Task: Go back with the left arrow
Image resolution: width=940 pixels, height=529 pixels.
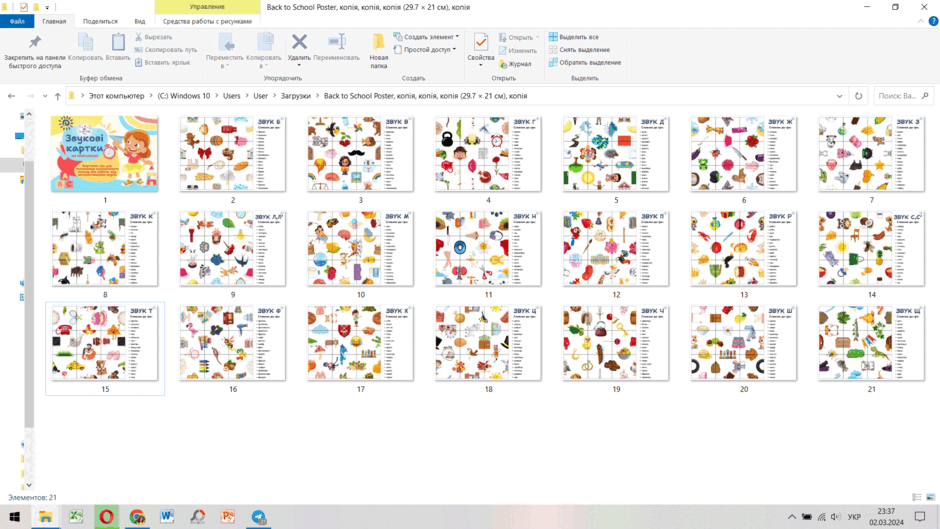Action: tap(11, 96)
